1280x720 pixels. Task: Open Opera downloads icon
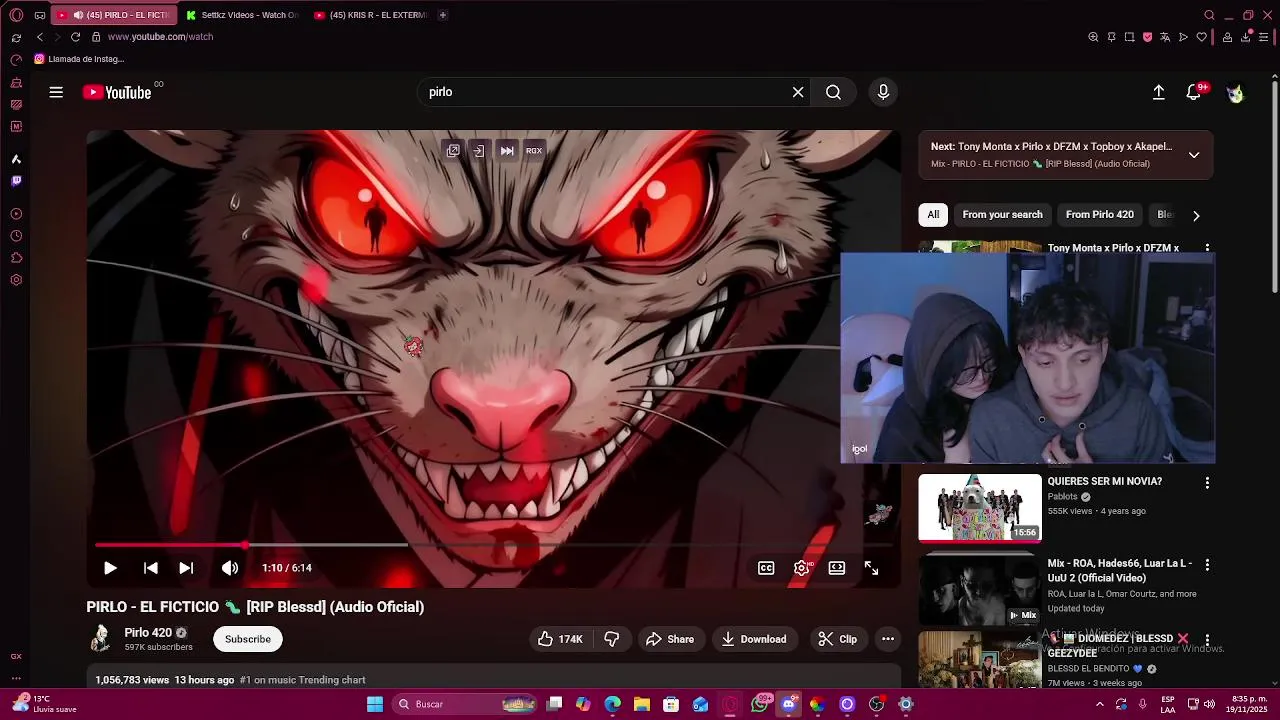click(x=1246, y=37)
